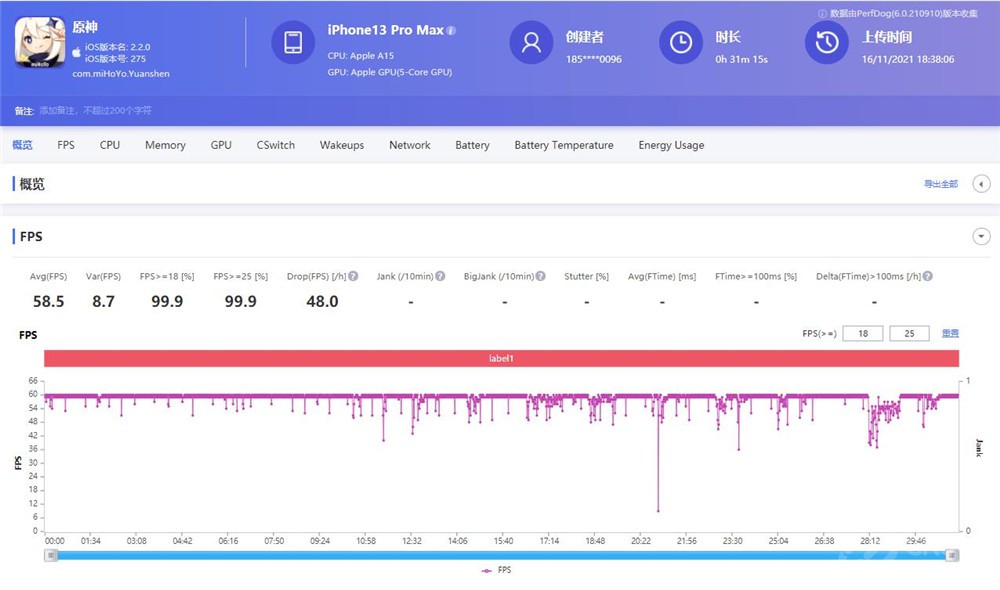Click the Drop(FPS) value 48.0
1000x590 pixels.
tap(322, 301)
